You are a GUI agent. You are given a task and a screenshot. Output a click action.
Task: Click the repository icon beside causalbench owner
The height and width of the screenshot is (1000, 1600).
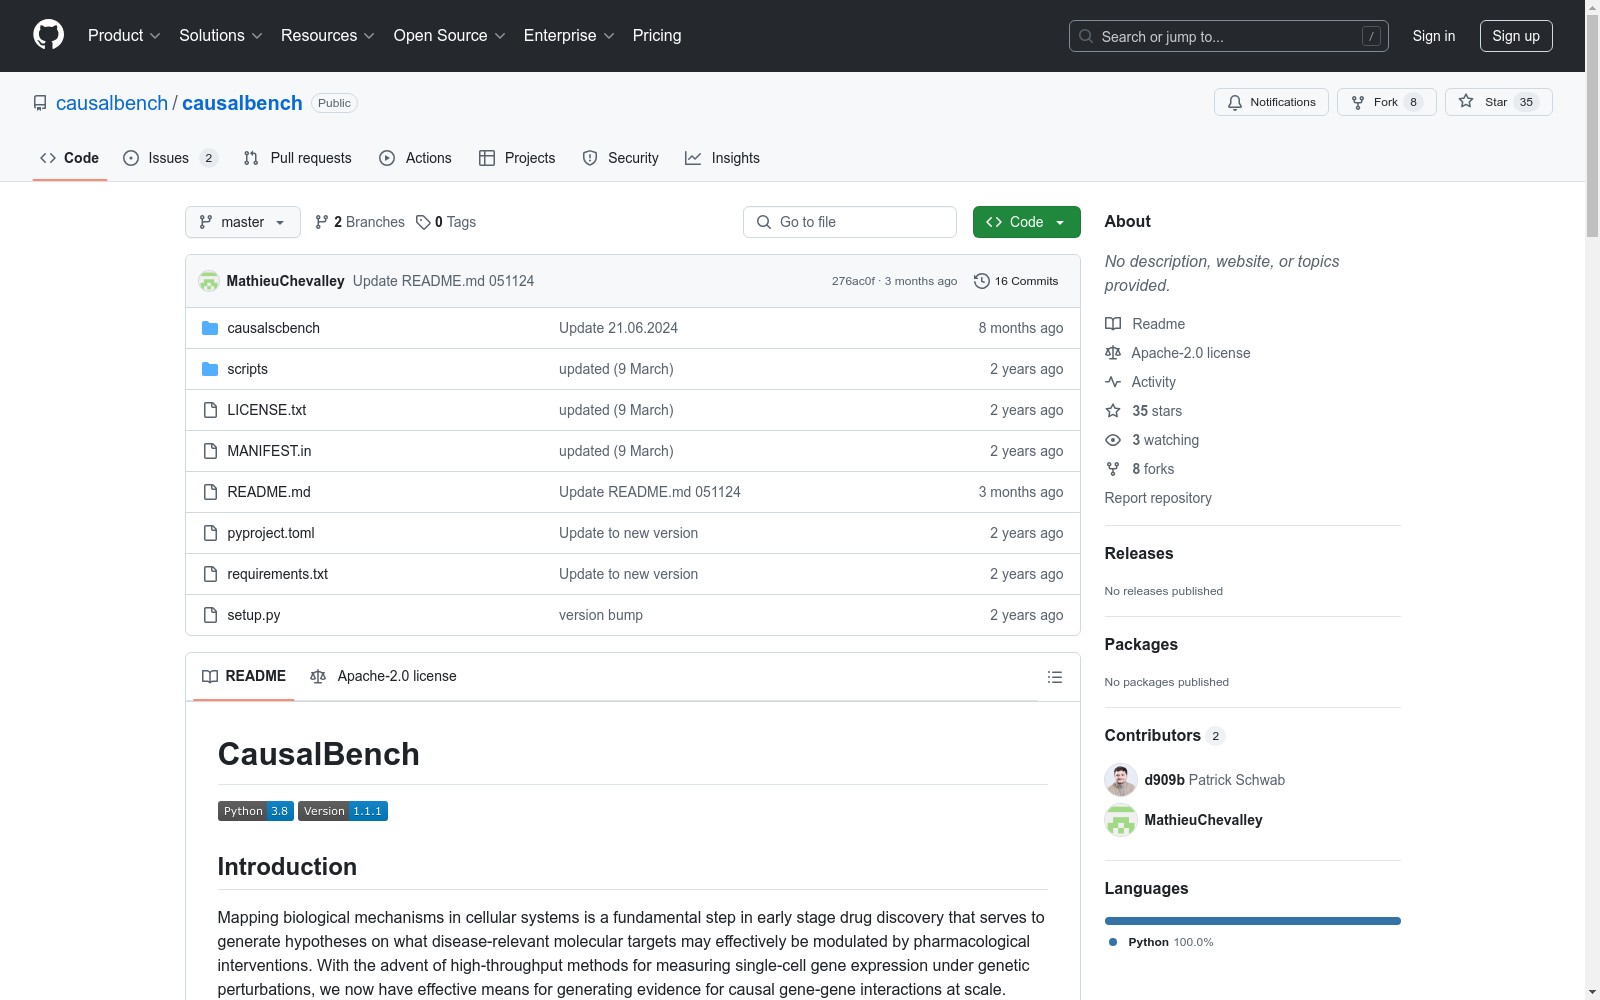tap(40, 103)
